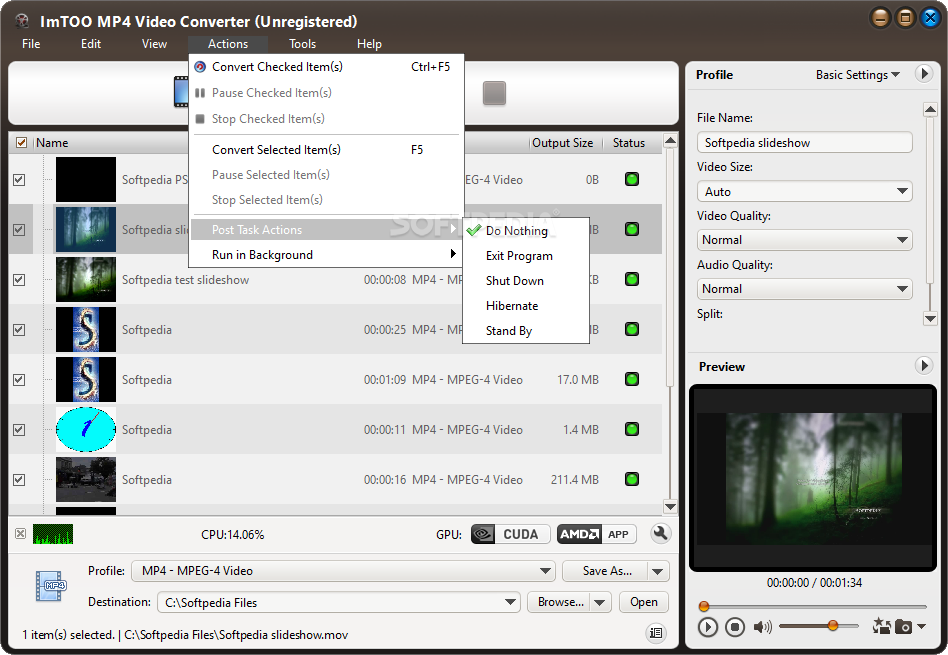Select Stand By post task action
This screenshot has width=948, height=655.
tap(526, 331)
